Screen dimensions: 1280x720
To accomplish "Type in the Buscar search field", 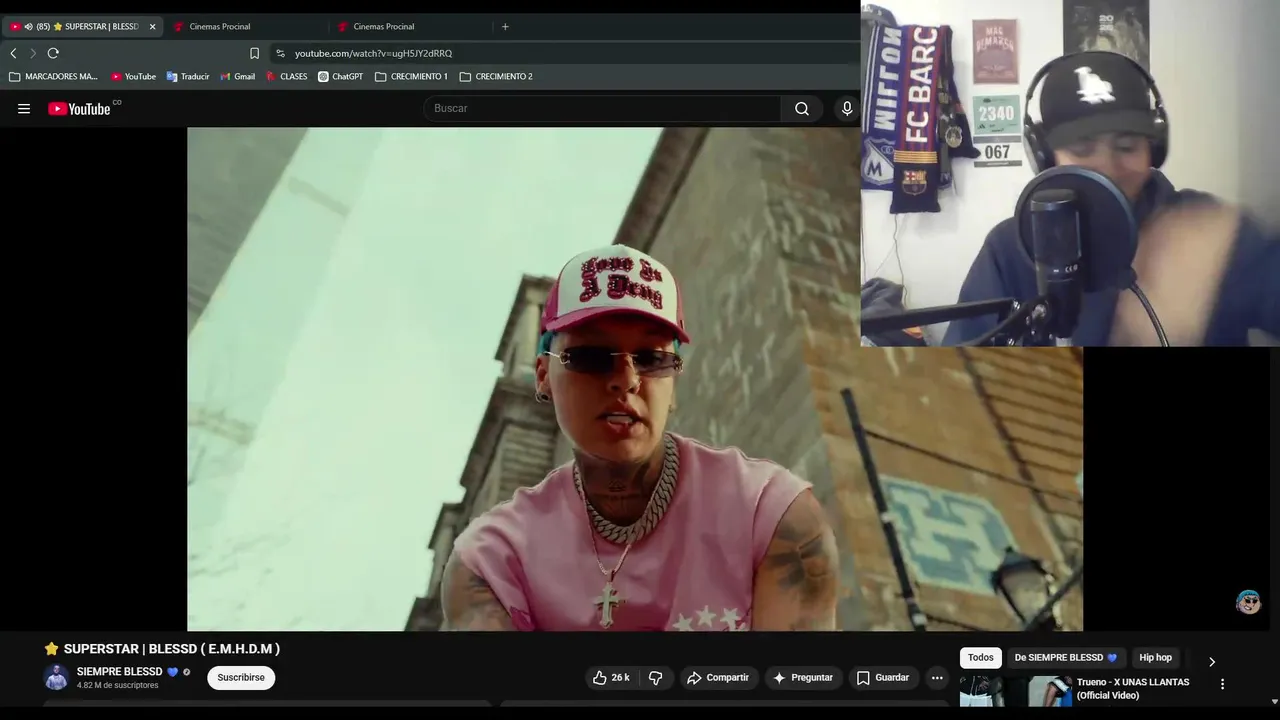I will coord(604,108).
